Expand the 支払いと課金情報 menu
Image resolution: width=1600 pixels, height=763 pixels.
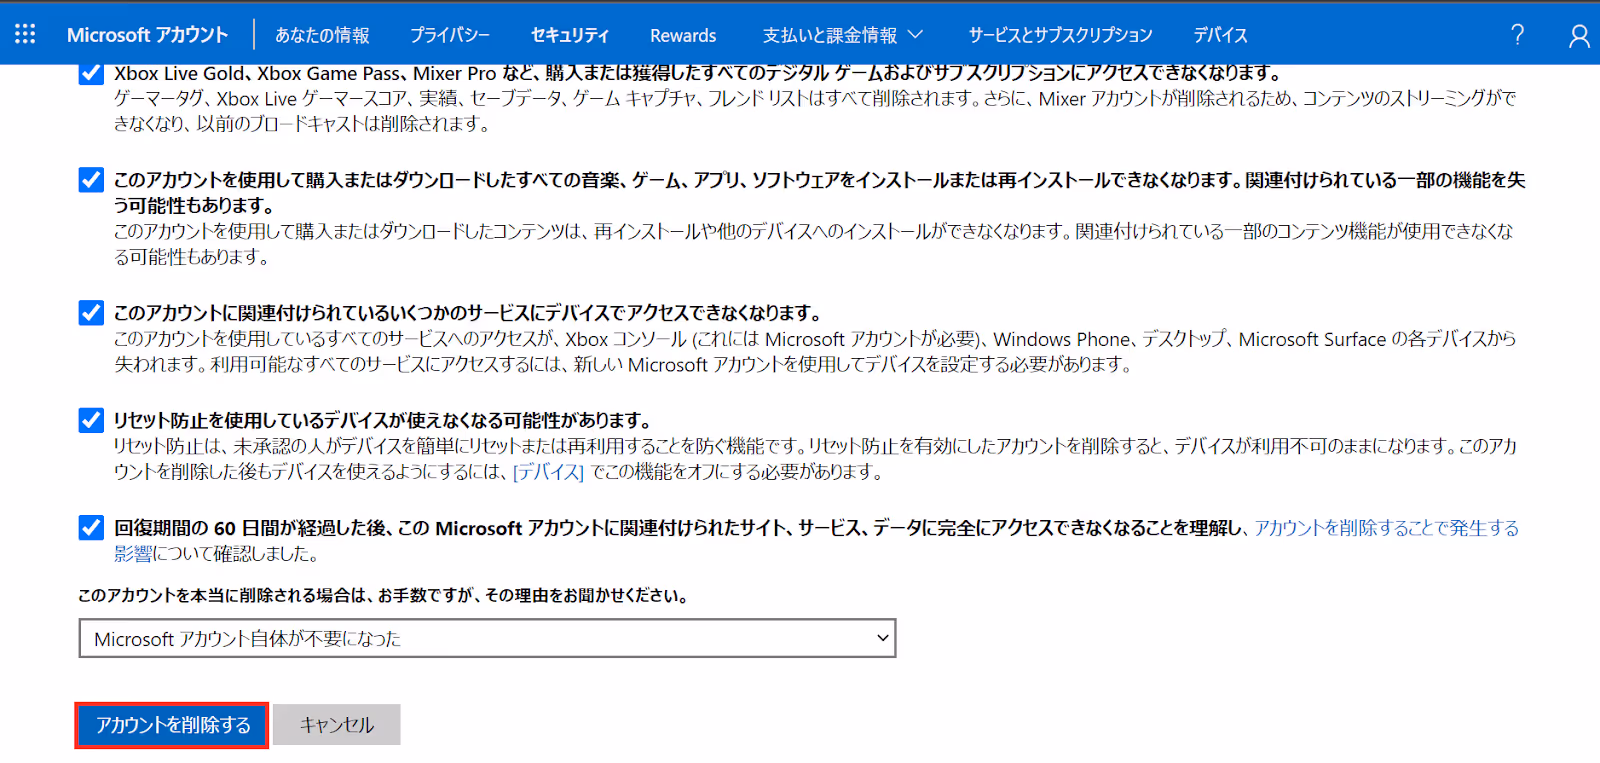point(842,35)
